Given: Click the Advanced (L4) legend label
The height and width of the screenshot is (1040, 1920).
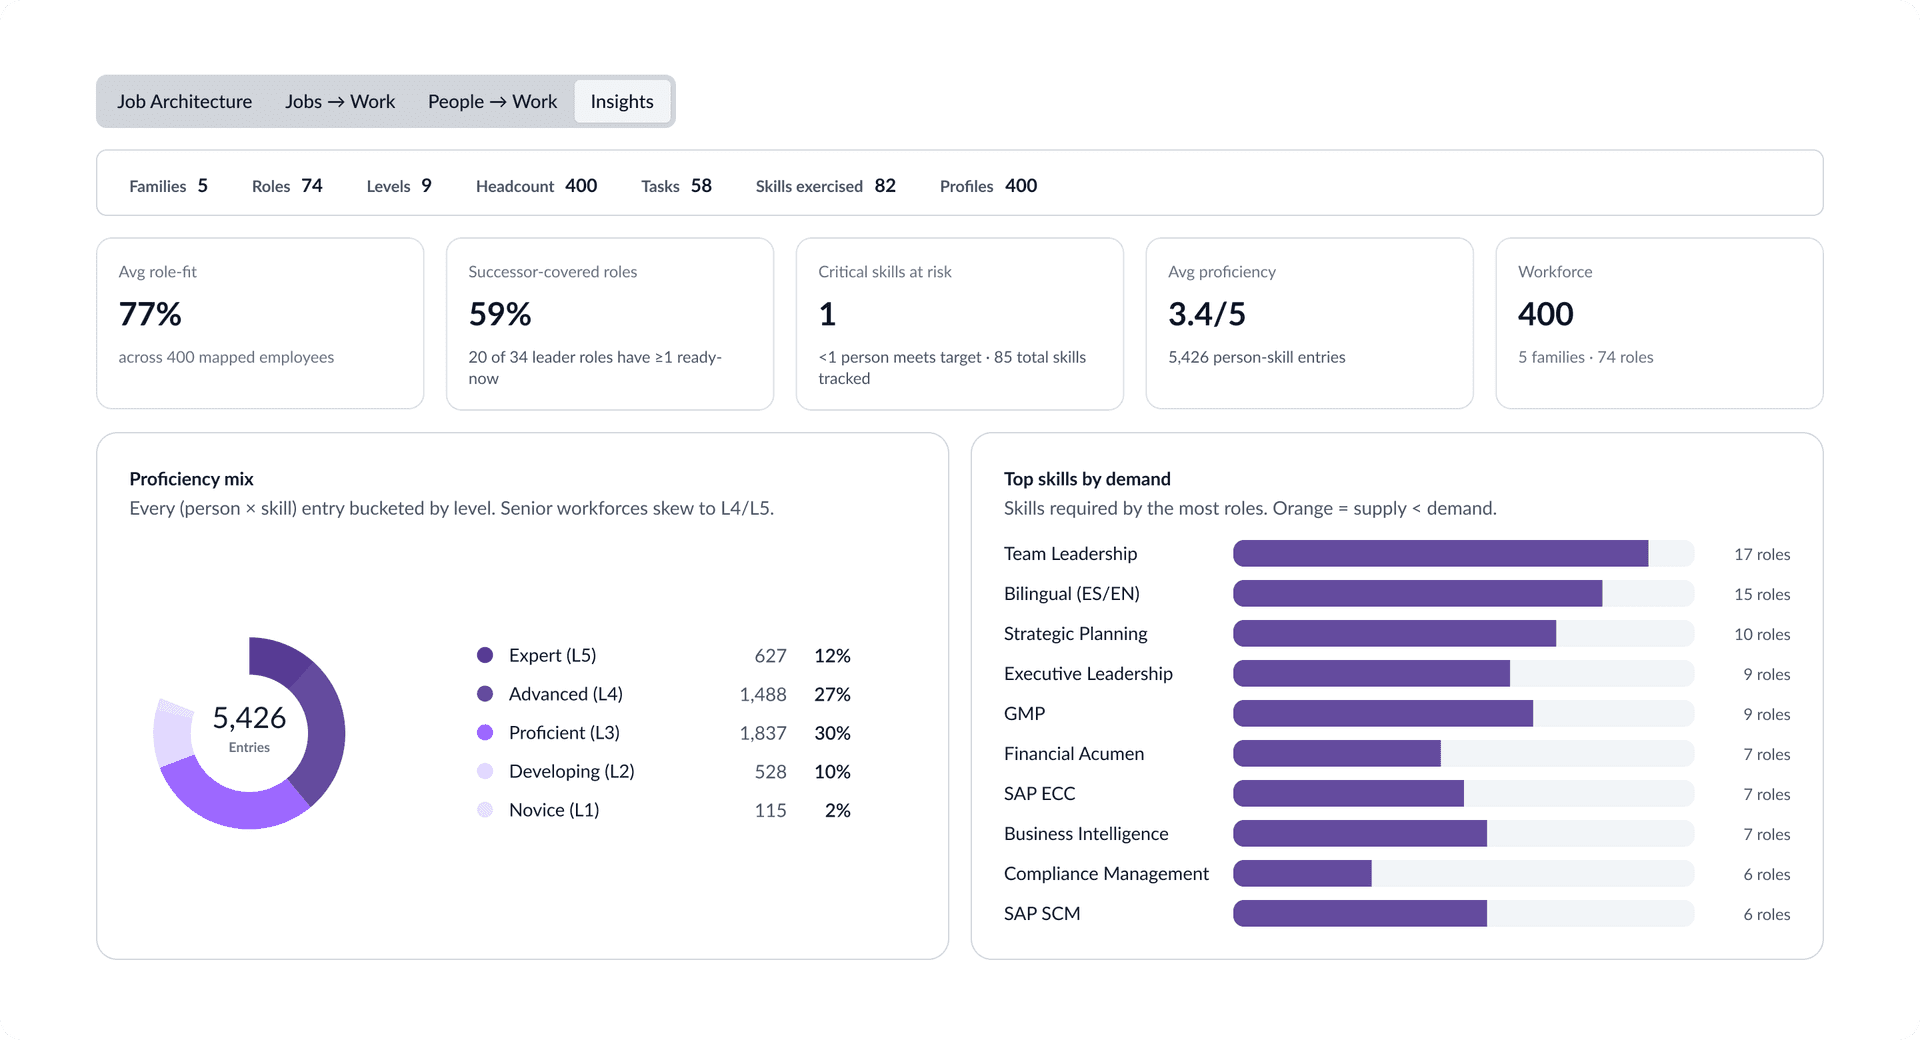Looking at the screenshot, I should [x=566, y=694].
